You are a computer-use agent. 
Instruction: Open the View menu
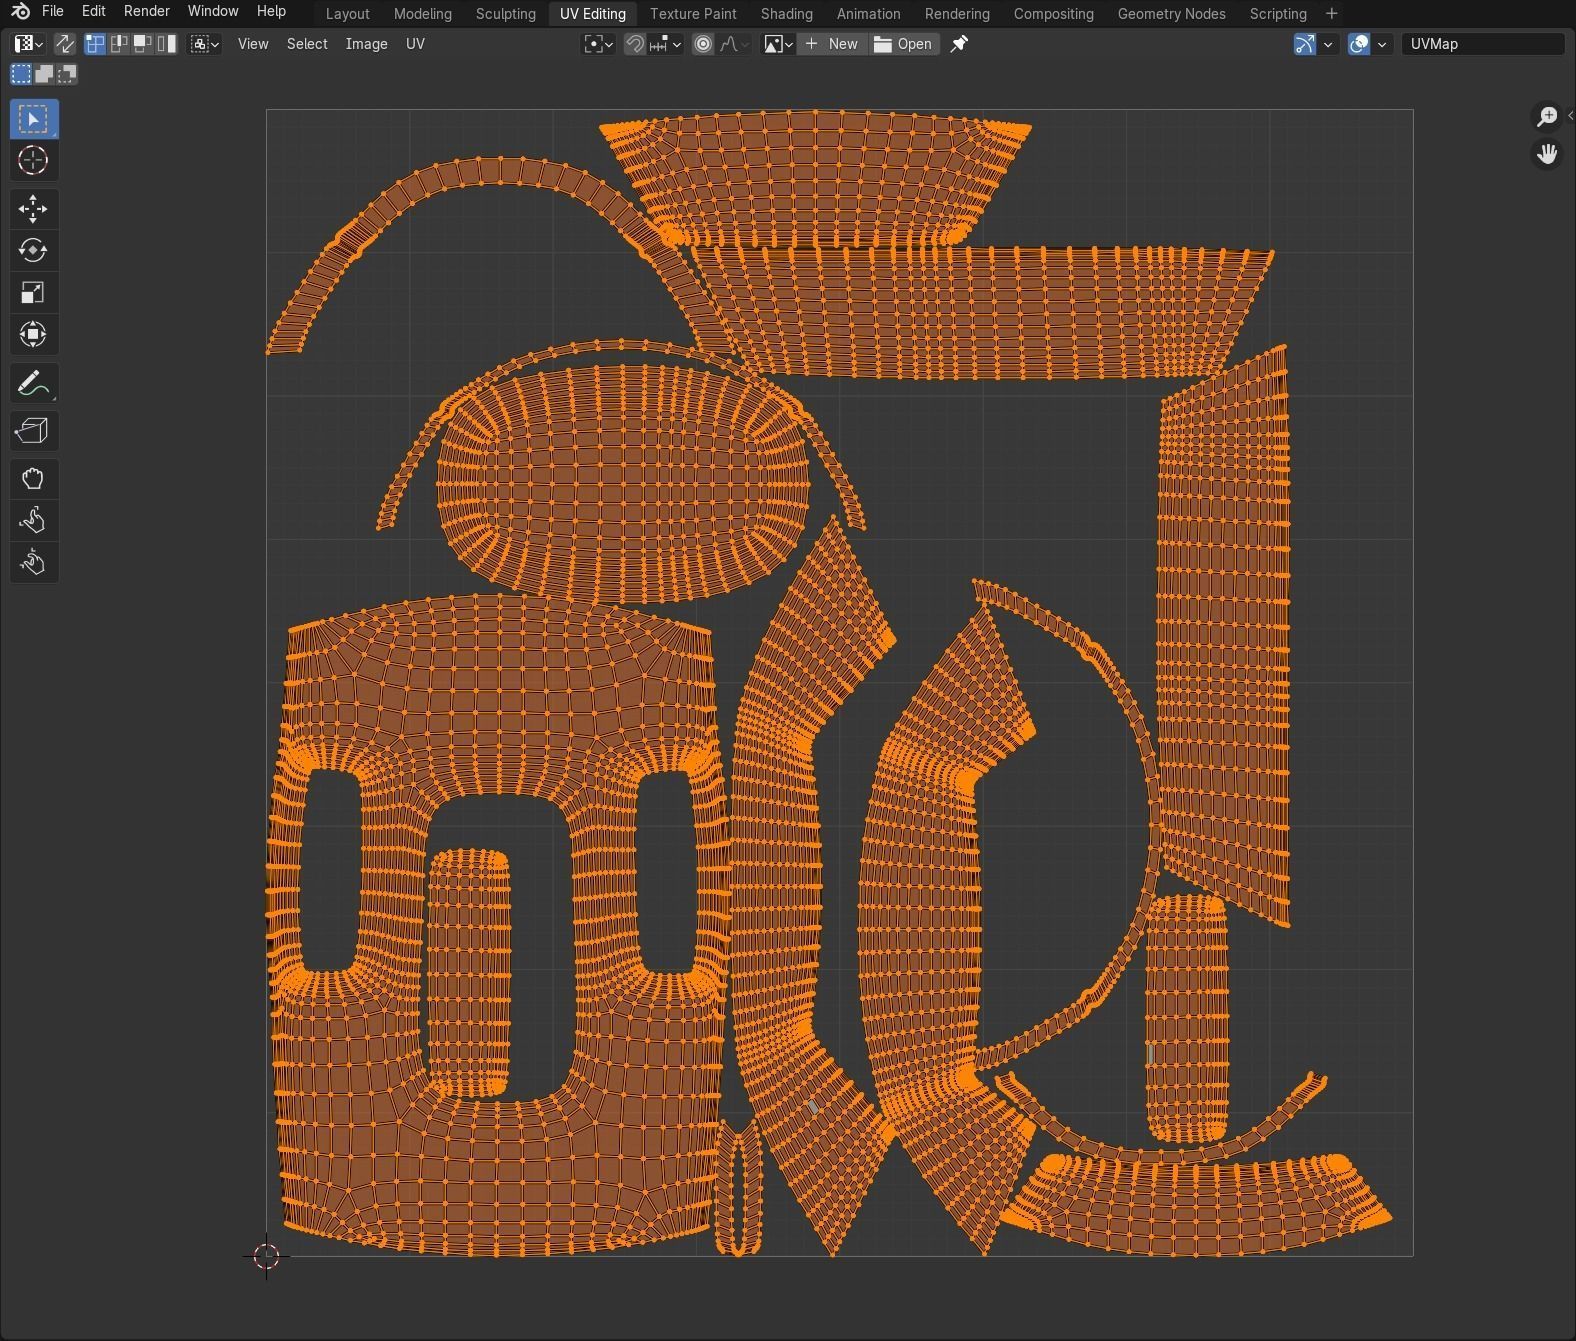tap(253, 44)
